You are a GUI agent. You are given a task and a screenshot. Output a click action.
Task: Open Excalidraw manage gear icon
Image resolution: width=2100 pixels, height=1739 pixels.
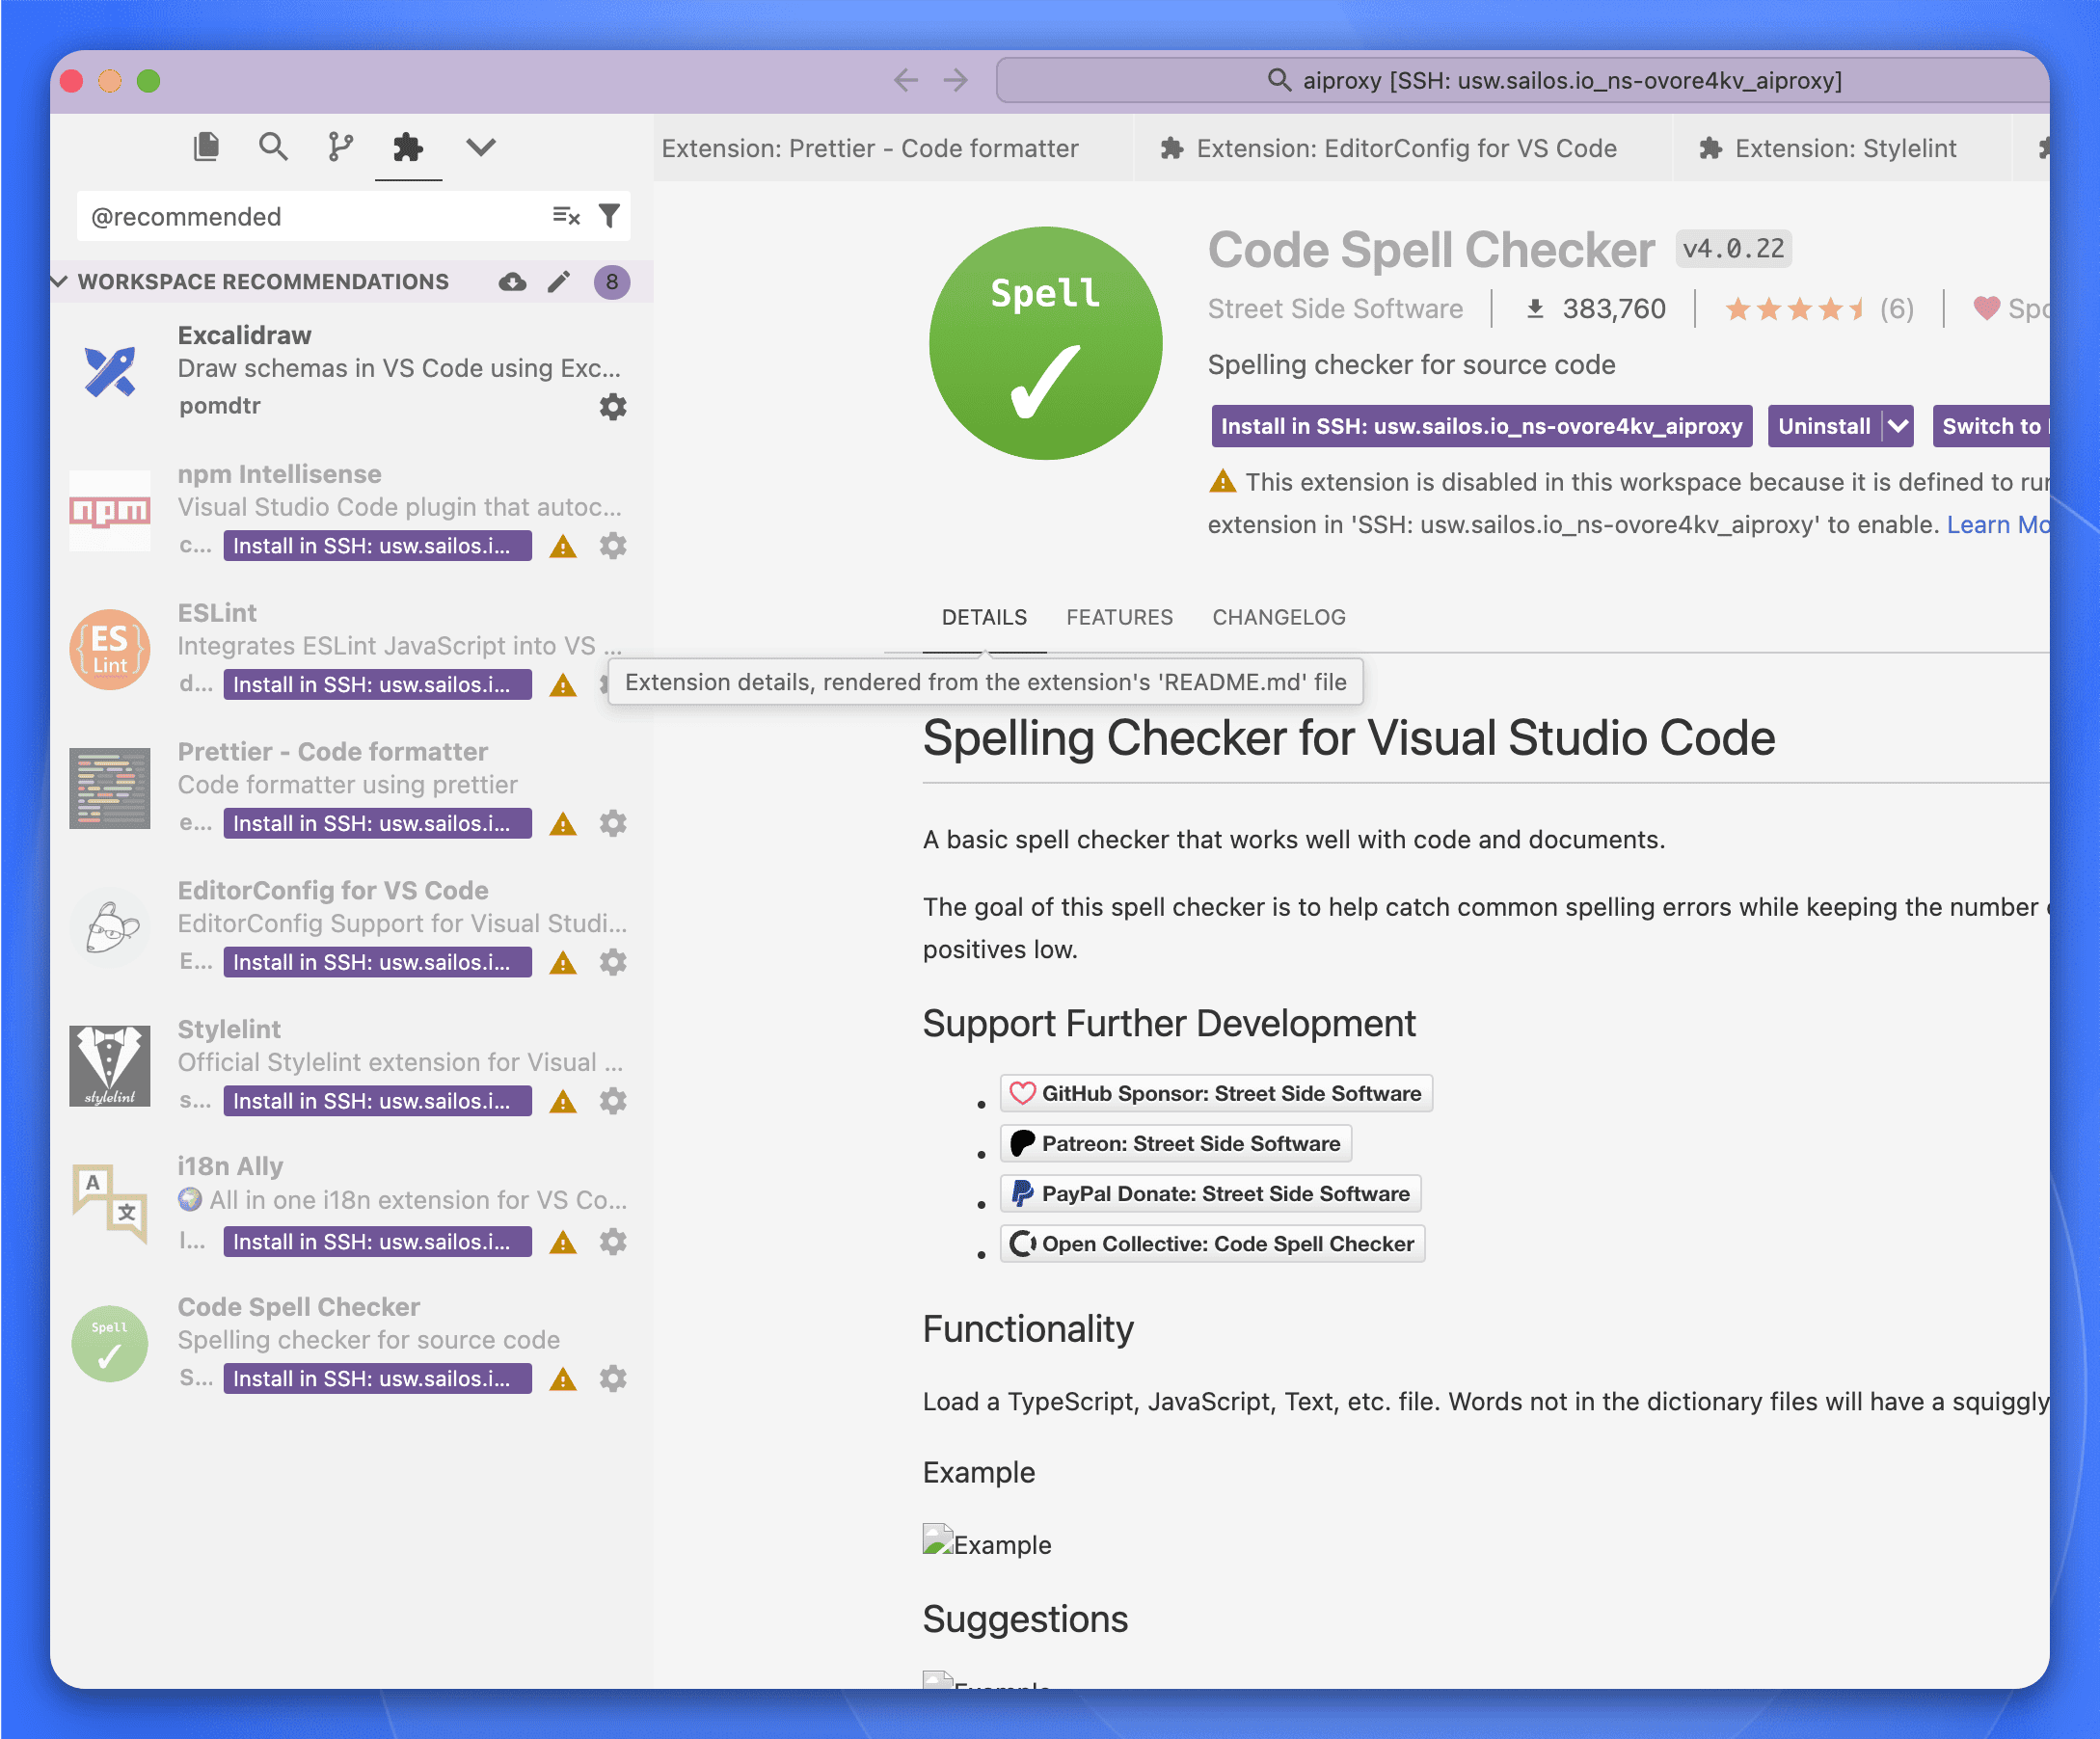(612, 406)
